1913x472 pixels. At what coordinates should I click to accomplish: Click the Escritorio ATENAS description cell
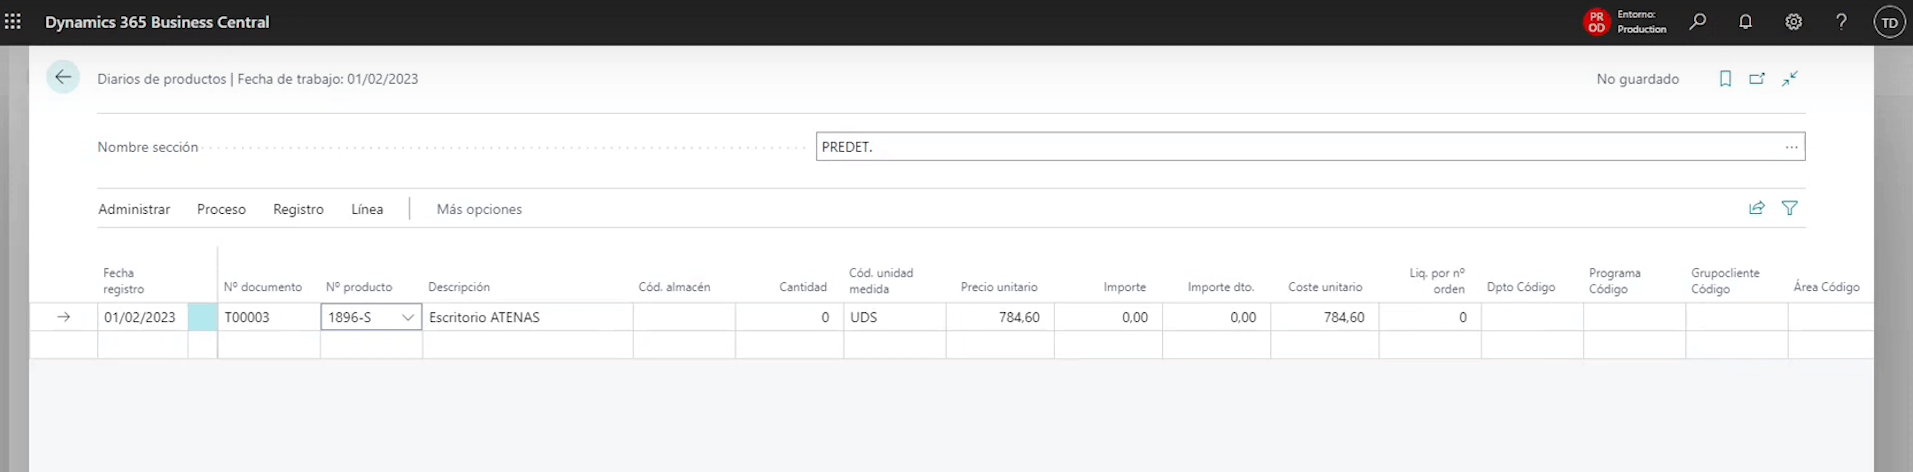click(527, 317)
